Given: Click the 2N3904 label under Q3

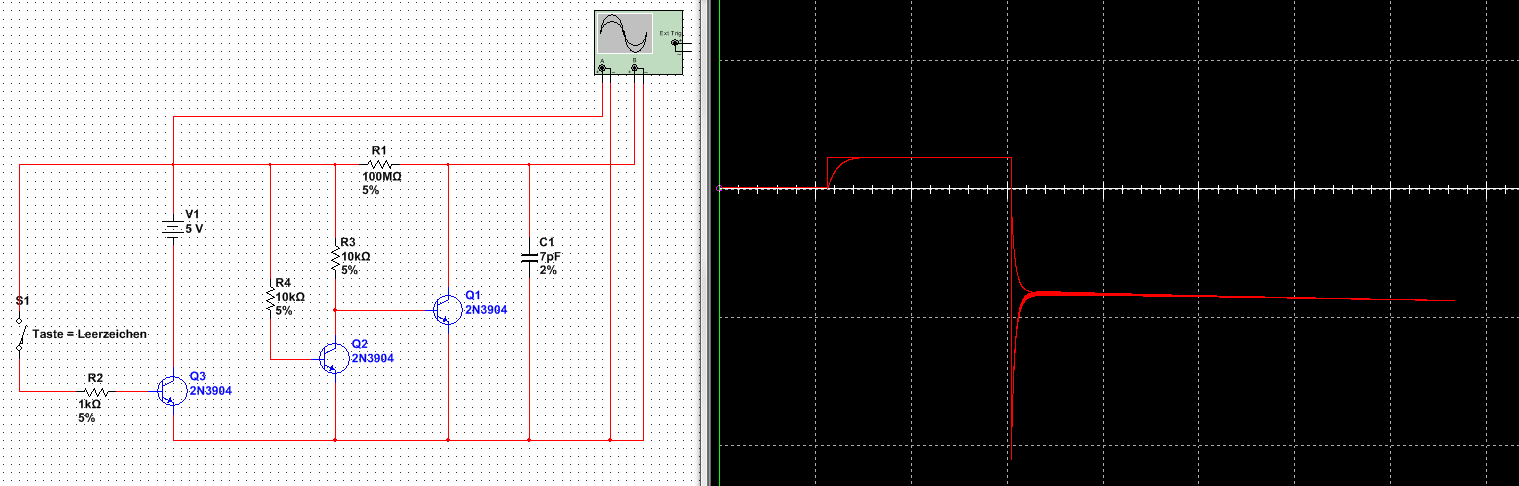Looking at the screenshot, I should [x=210, y=391].
